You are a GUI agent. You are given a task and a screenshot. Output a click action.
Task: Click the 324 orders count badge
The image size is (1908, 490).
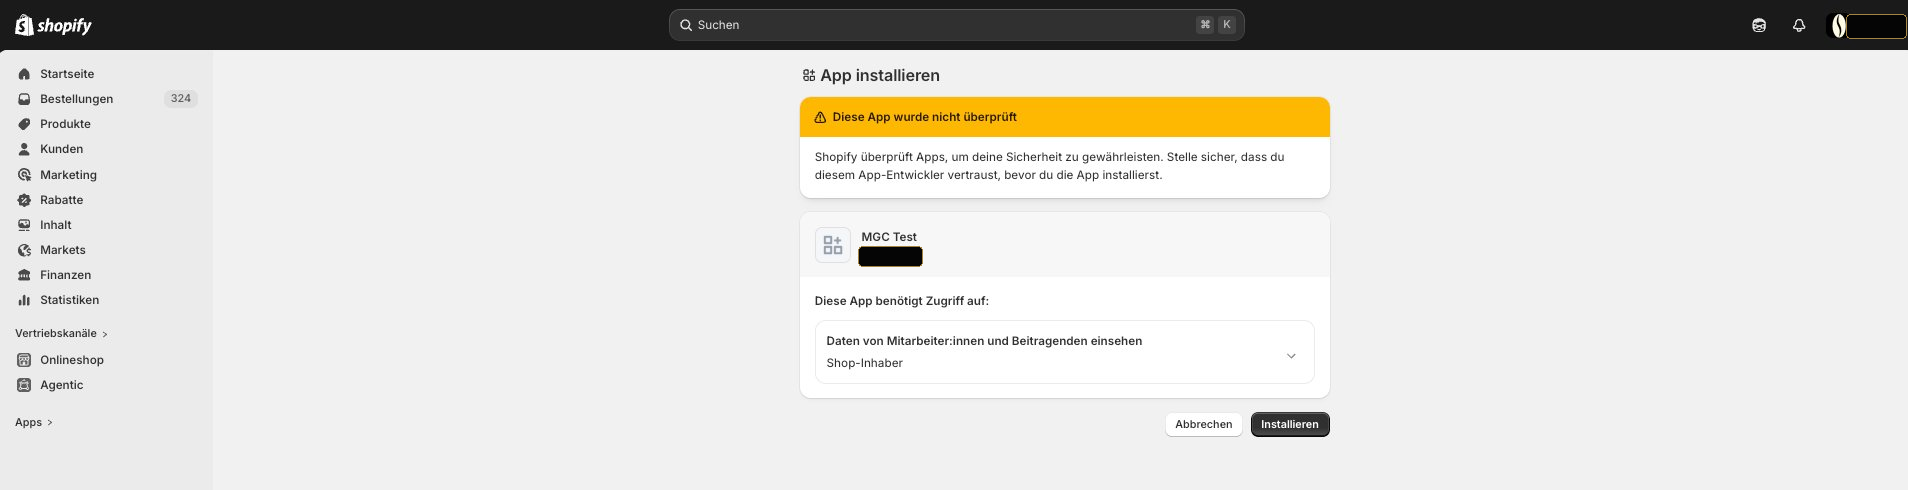[x=181, y=99]
